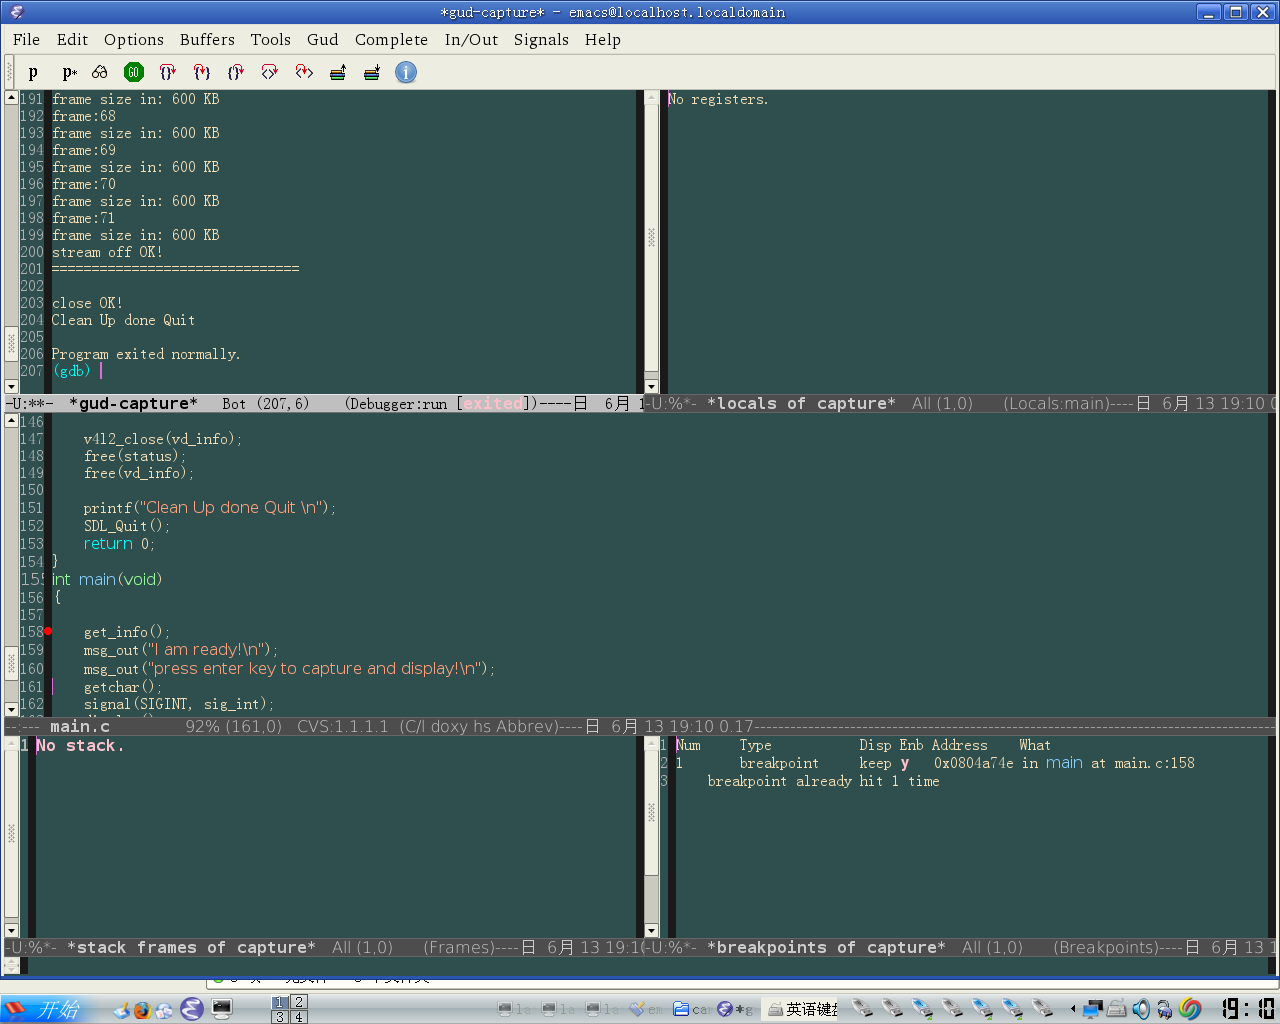Click the fifth toolbar icon, a braces pair with red arrow

[167, 72]
